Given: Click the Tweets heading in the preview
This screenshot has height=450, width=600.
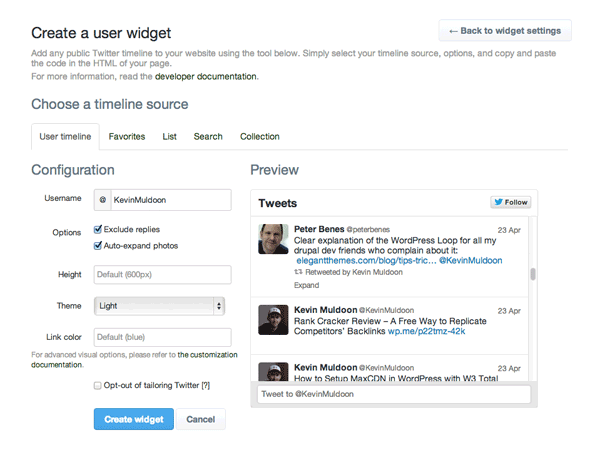Looking at the screenshot, I should pos(277,203).
